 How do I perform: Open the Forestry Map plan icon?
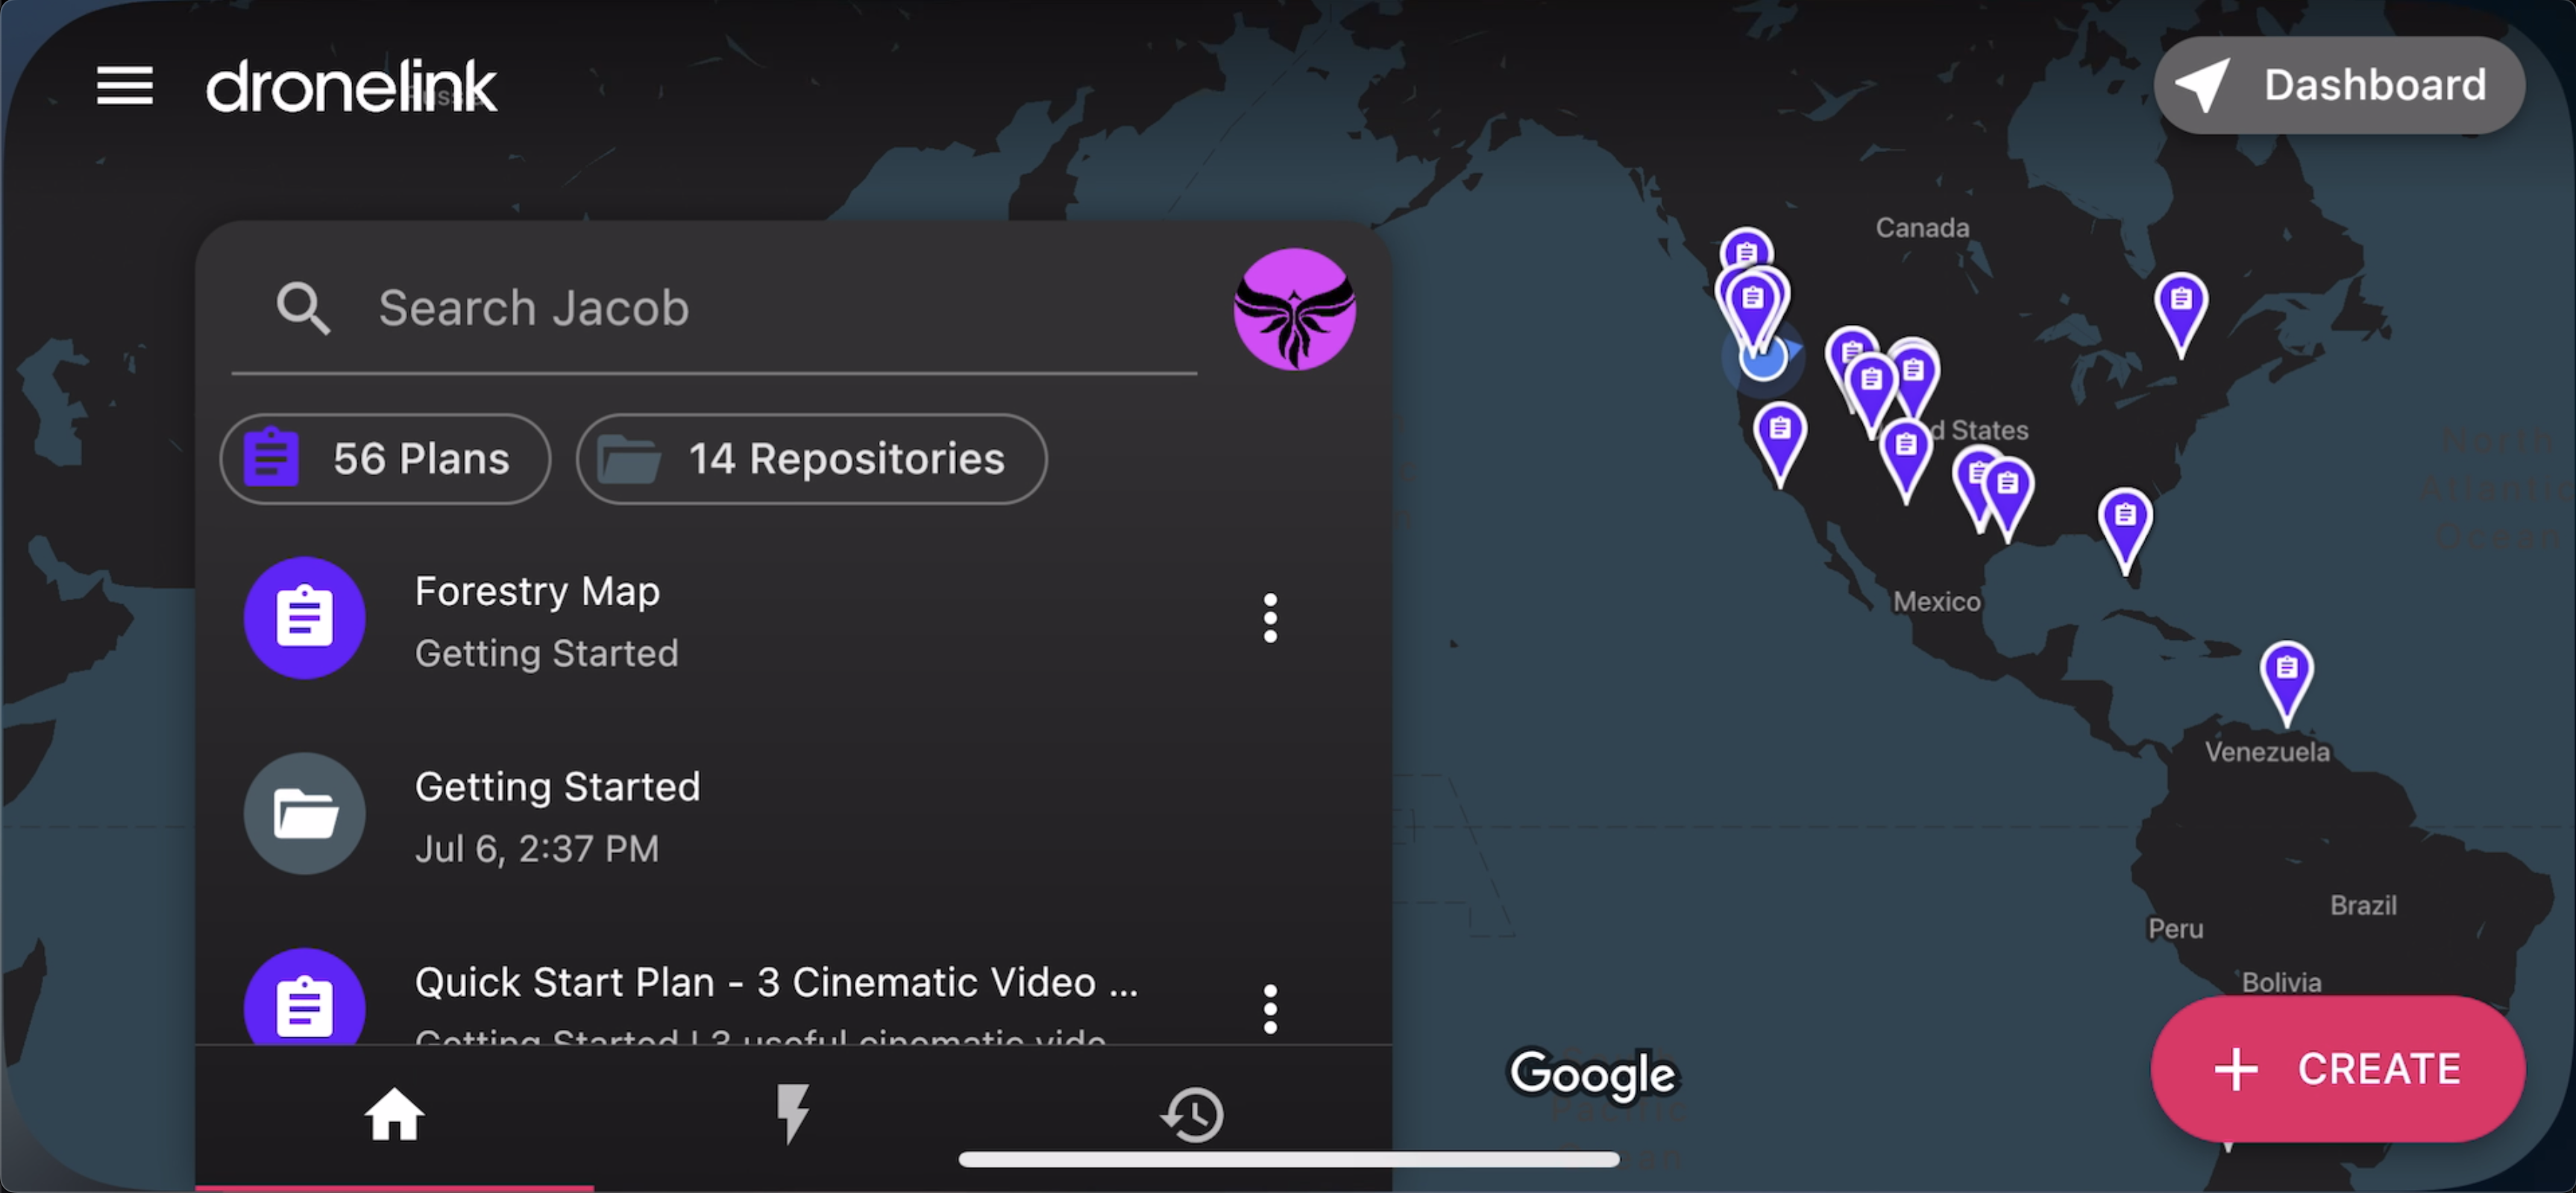point(305,618)
